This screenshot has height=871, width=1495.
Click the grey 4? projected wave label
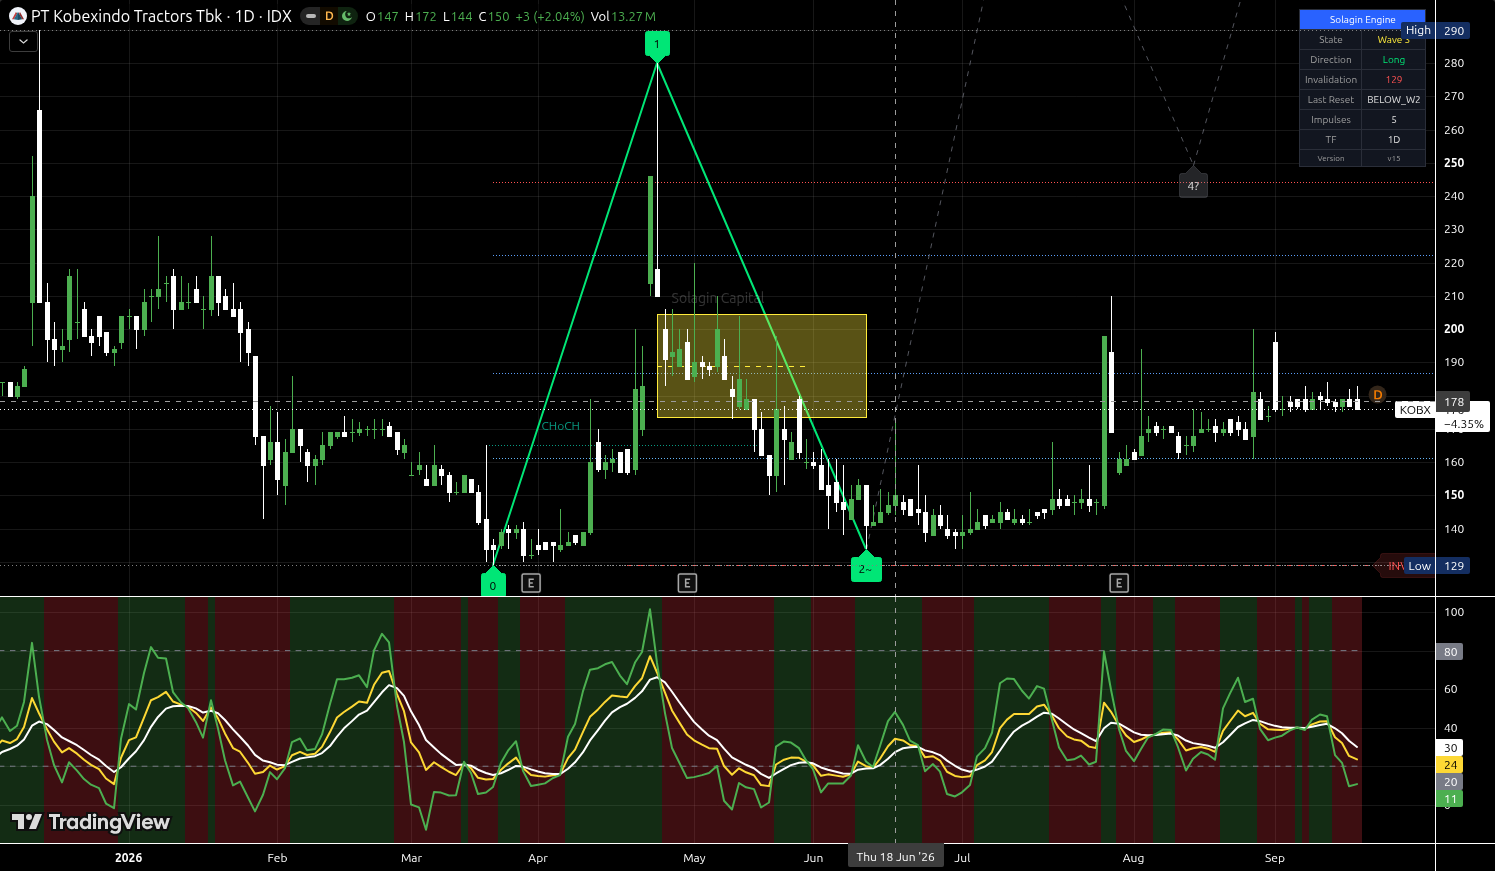1193,184
